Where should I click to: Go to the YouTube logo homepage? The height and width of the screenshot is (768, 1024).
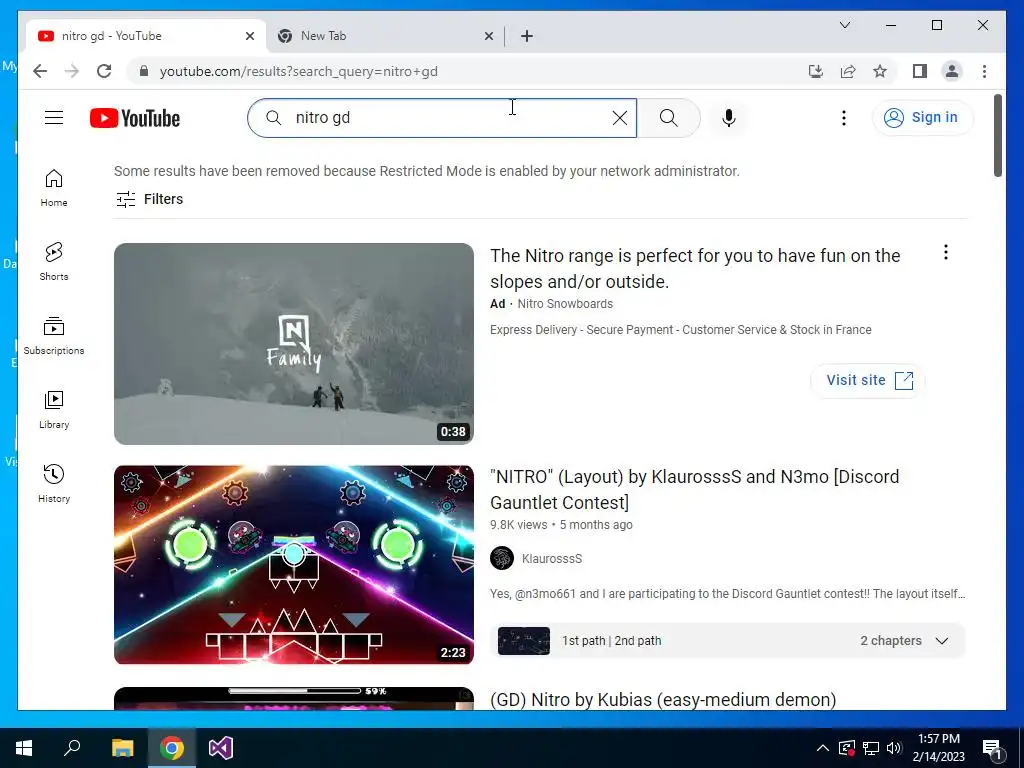[x=135, y=118]
